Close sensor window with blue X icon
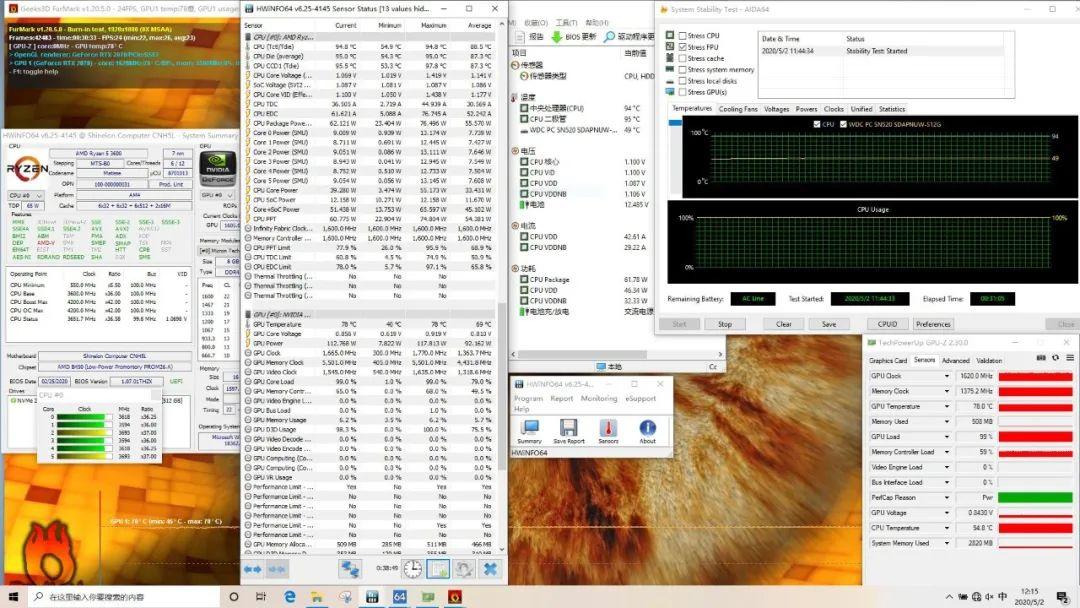This screenshot has width=1080, height=608. pos(490,569)
